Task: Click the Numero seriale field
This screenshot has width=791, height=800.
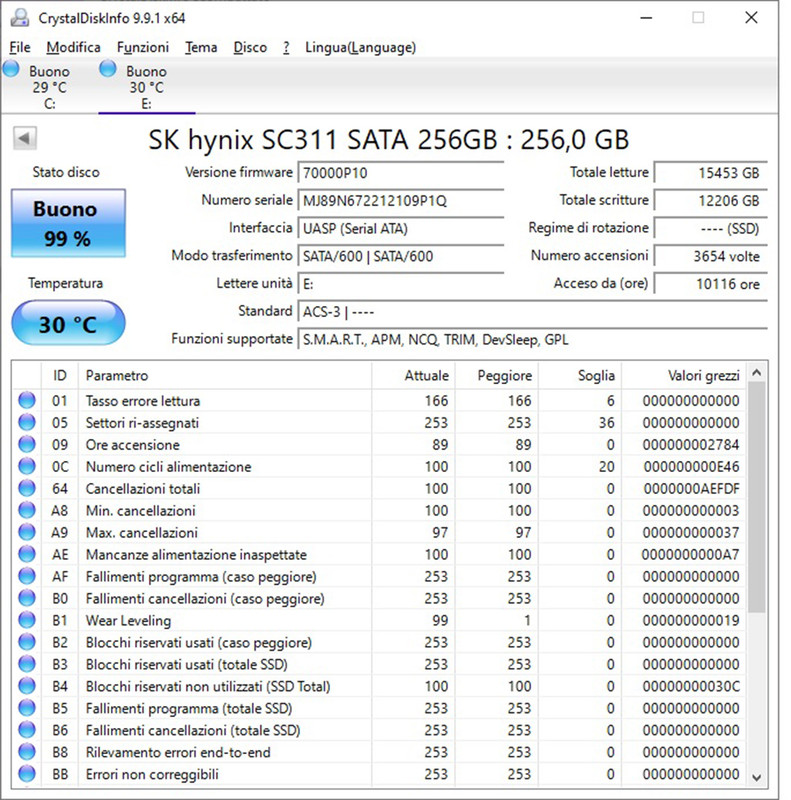Action: [x=401, y=201]
